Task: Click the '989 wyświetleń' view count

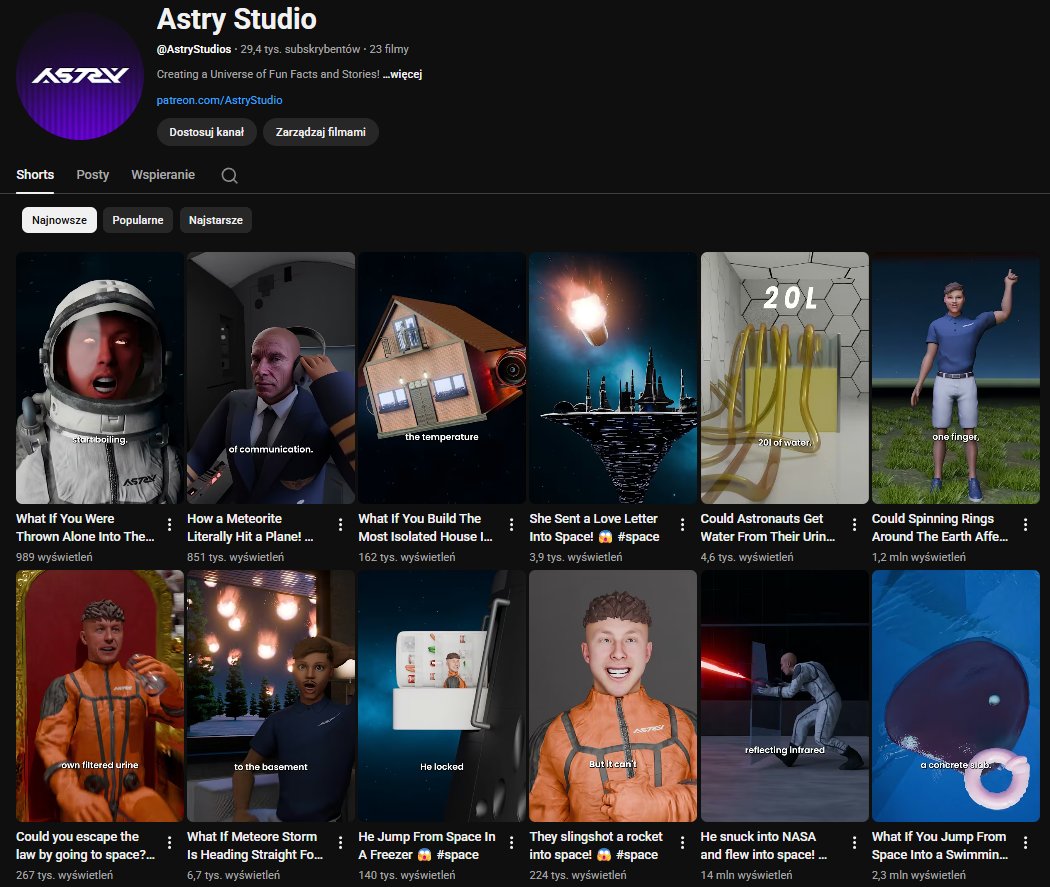Action: pos(54,557)
